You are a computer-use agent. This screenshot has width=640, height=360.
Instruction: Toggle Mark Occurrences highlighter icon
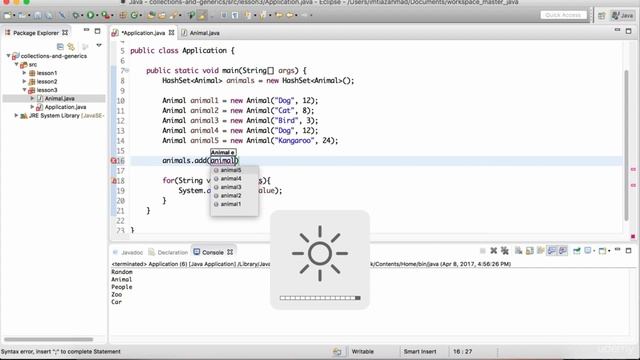tap(202, 15)
